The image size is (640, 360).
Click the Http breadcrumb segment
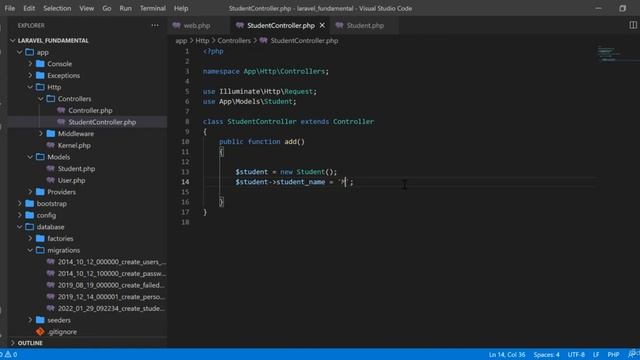click(202, 40)
